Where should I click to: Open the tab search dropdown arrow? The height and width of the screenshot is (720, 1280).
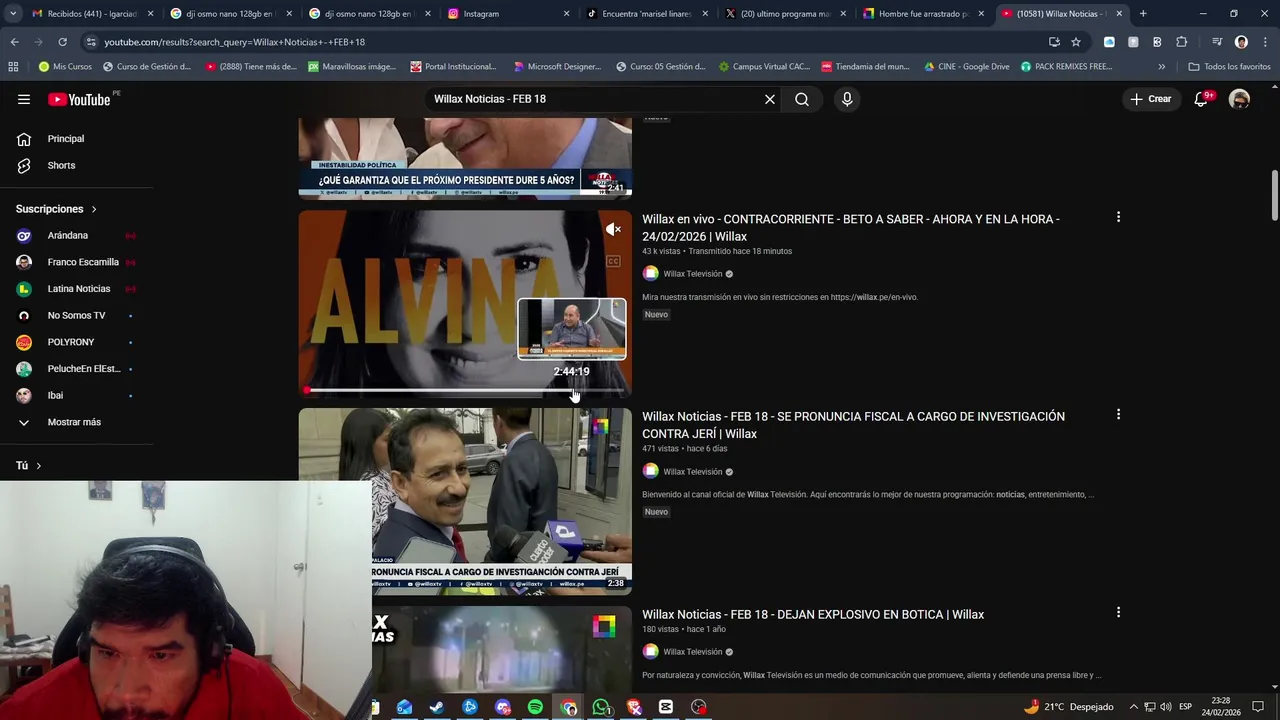click(12, 14)
